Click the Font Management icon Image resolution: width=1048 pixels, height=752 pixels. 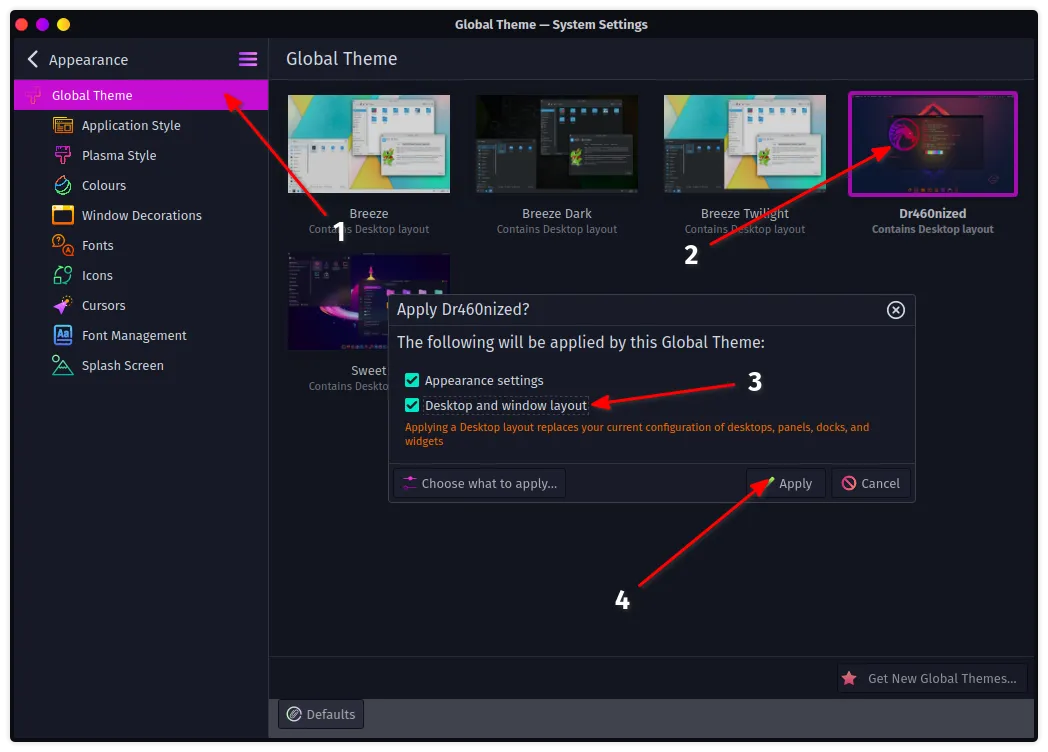(63, 335)
